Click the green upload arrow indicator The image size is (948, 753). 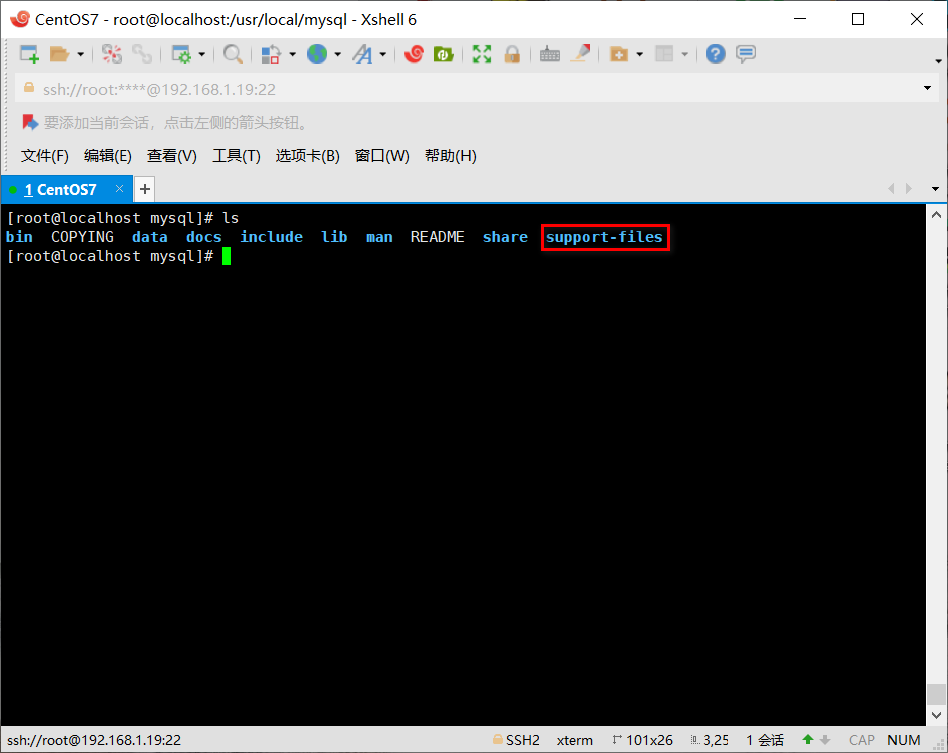coord(808,740)
